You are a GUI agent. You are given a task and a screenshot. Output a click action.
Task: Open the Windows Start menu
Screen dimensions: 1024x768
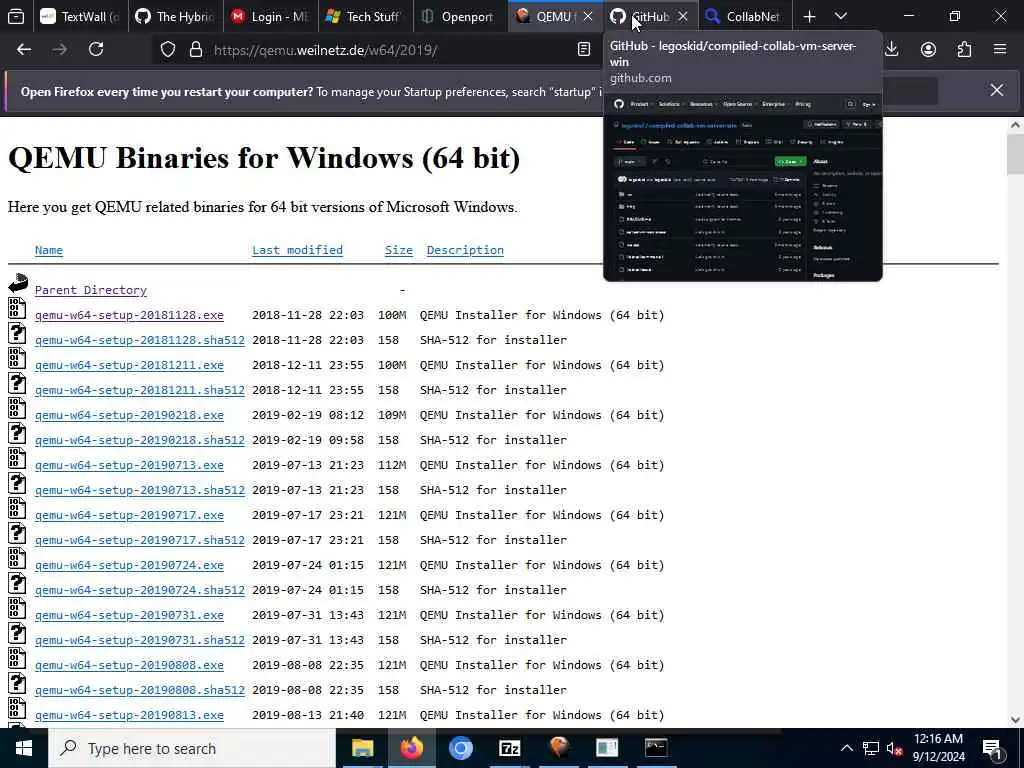[x=24, y=748]
